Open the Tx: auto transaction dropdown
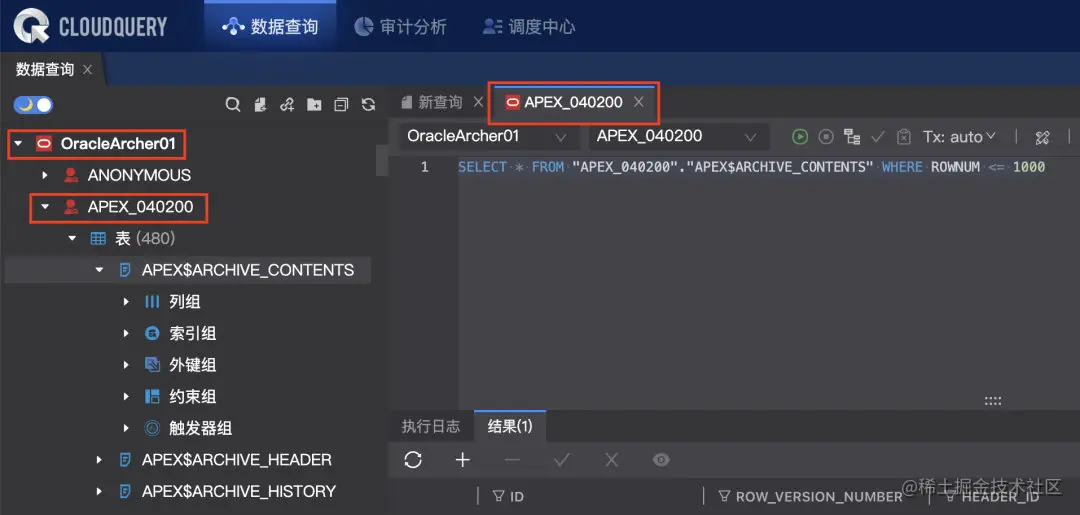 (x=959, y=137)
